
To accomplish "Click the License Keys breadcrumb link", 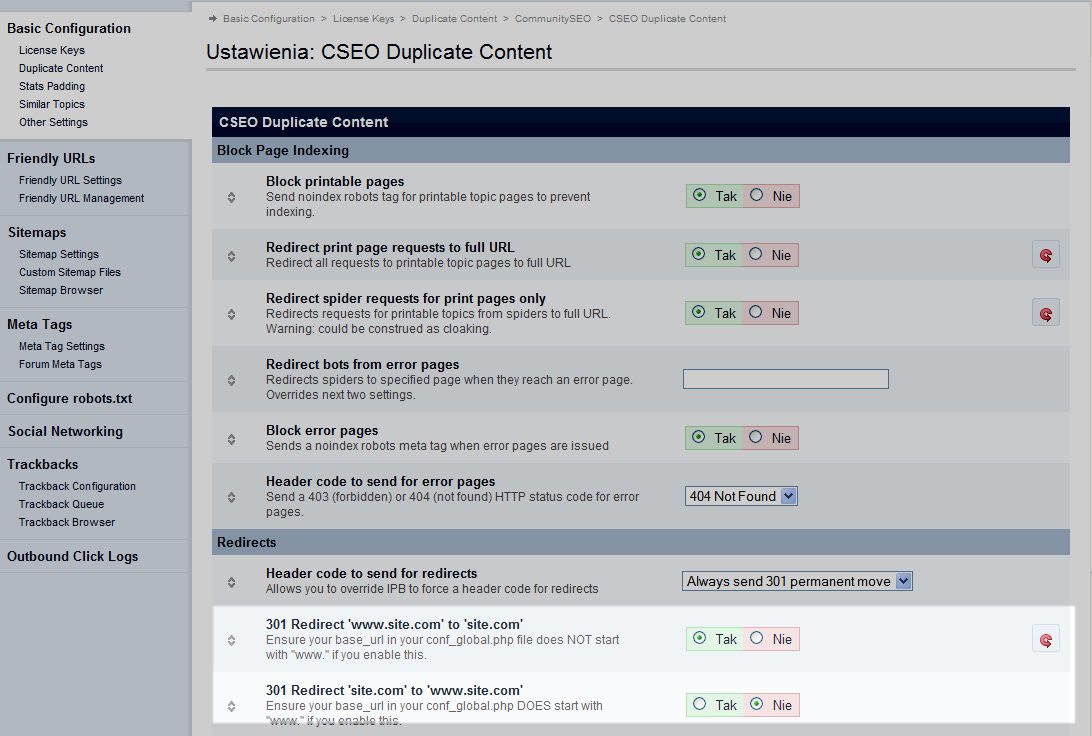I will point(366,18).
